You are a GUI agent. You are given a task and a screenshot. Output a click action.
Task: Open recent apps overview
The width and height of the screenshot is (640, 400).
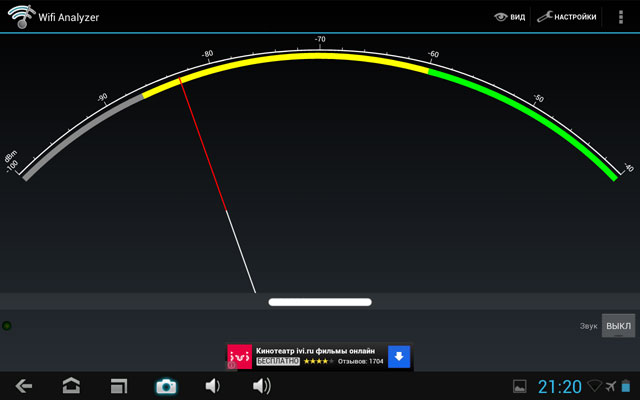point(119,386)
